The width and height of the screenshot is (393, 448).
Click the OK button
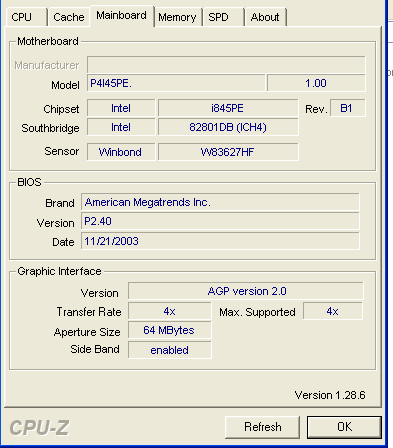coord(344,427)
